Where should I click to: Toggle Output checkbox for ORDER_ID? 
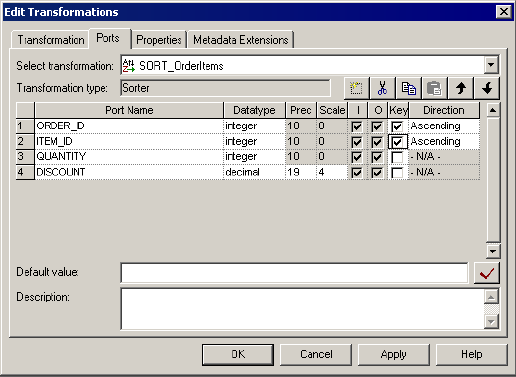tap(377, 127)
